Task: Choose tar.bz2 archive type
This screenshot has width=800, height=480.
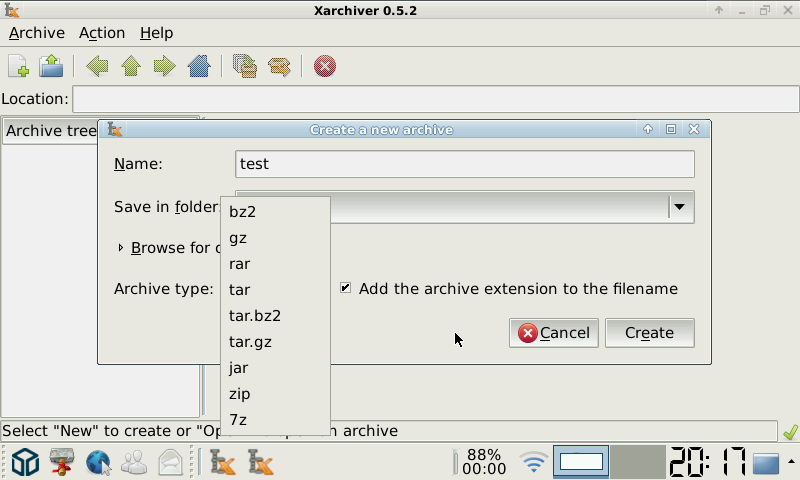Action: [275, 316]
